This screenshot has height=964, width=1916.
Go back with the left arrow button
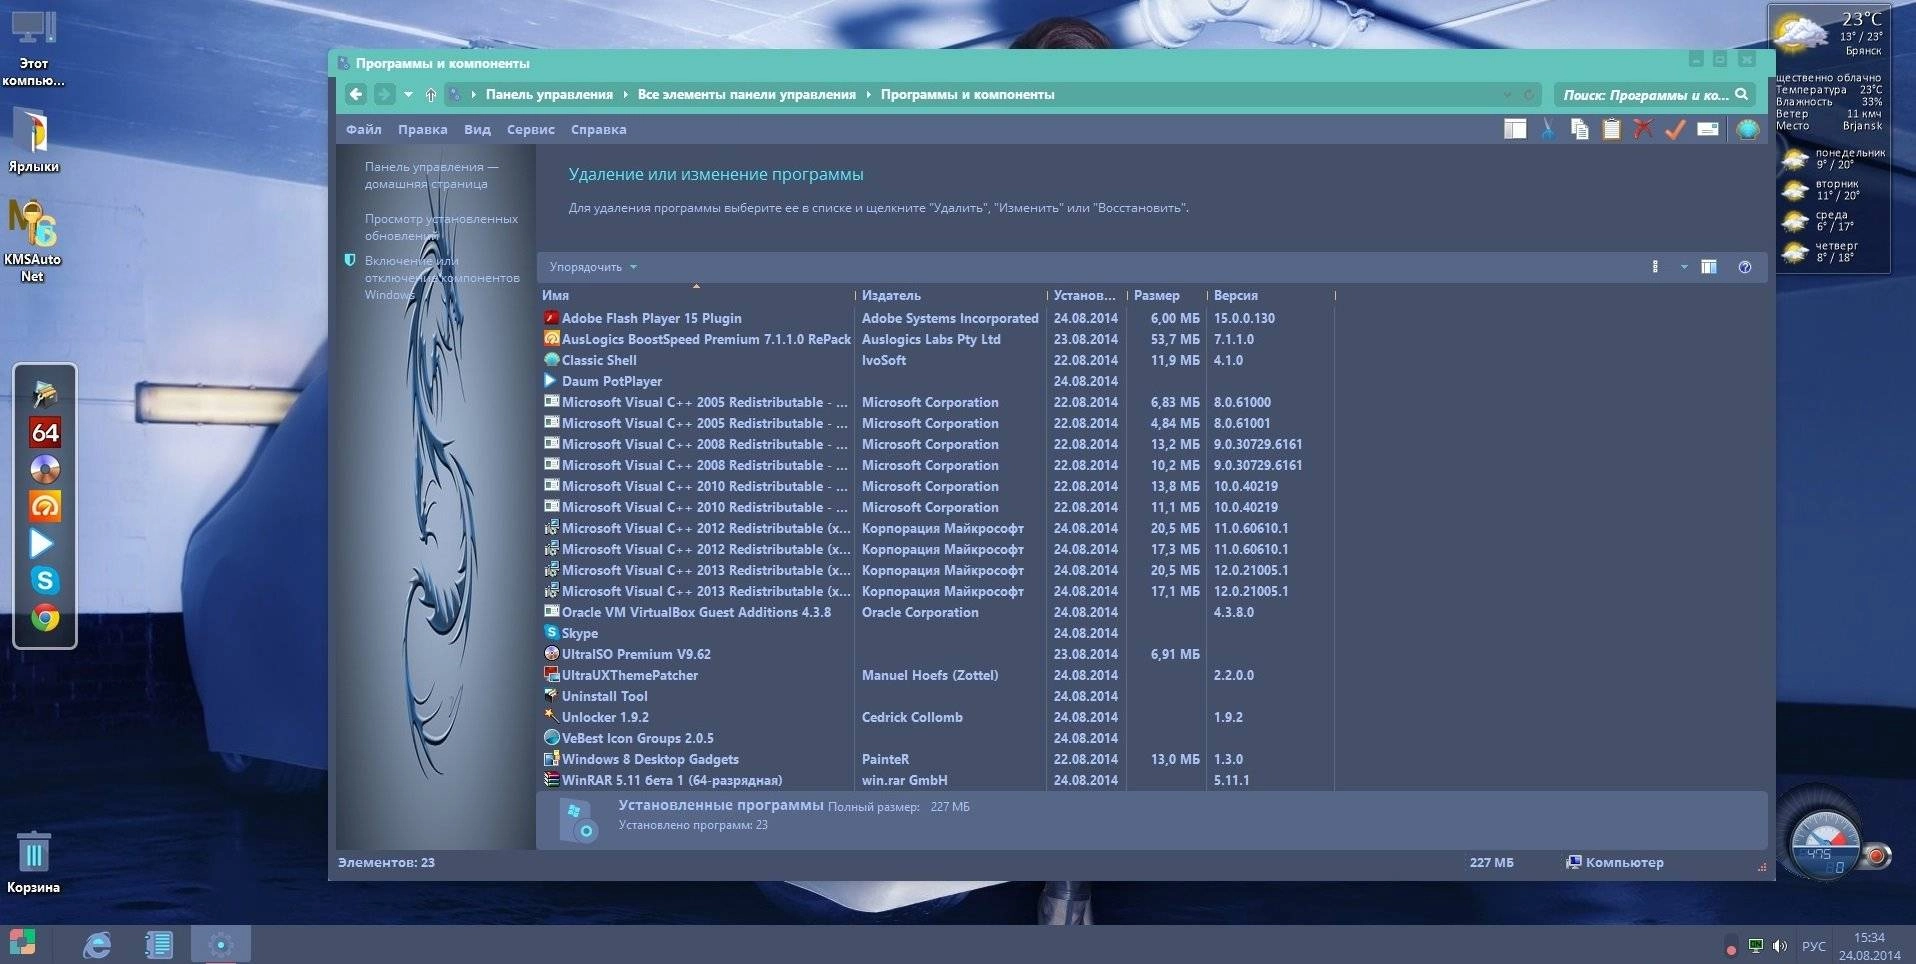coord(356,94)
